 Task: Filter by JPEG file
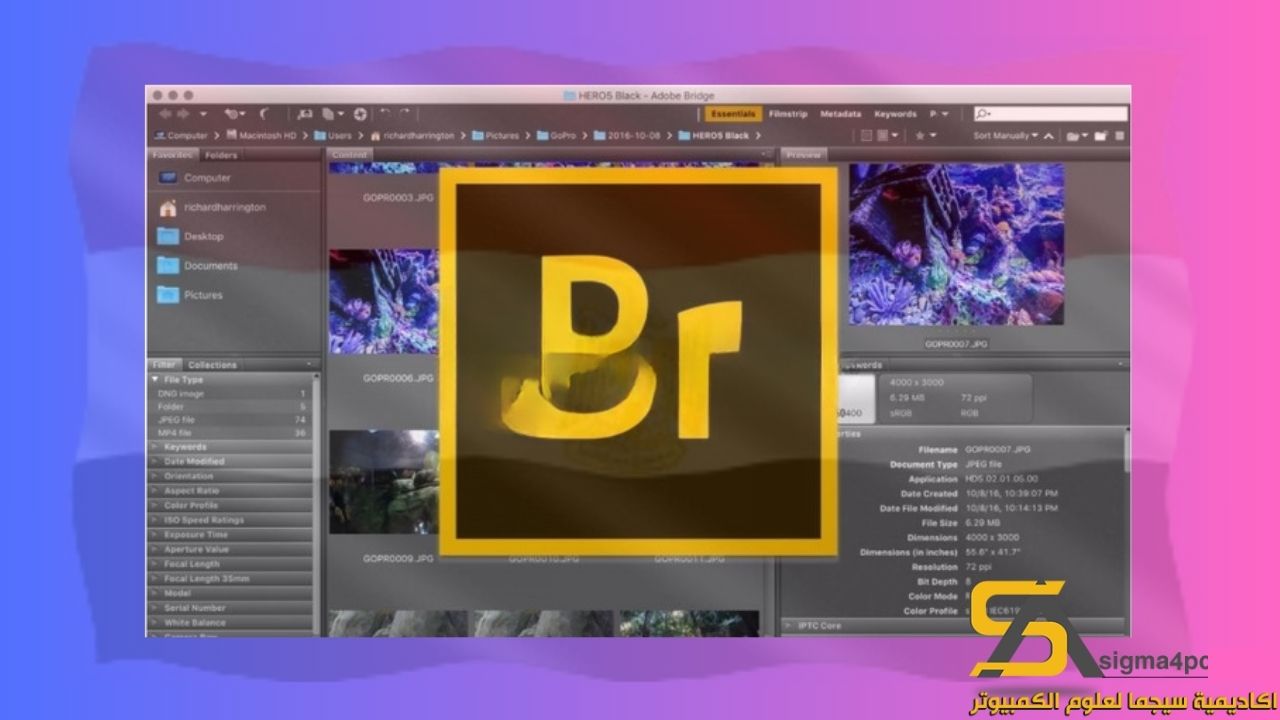coord(230,420)
